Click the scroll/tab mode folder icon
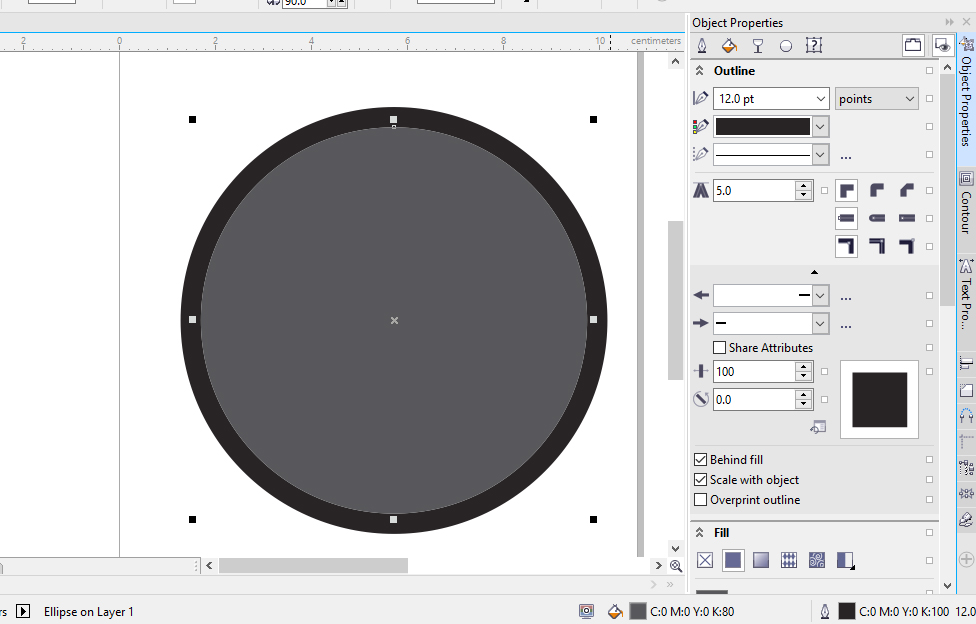The image size is (976, 624). click(x=913, y=45)
